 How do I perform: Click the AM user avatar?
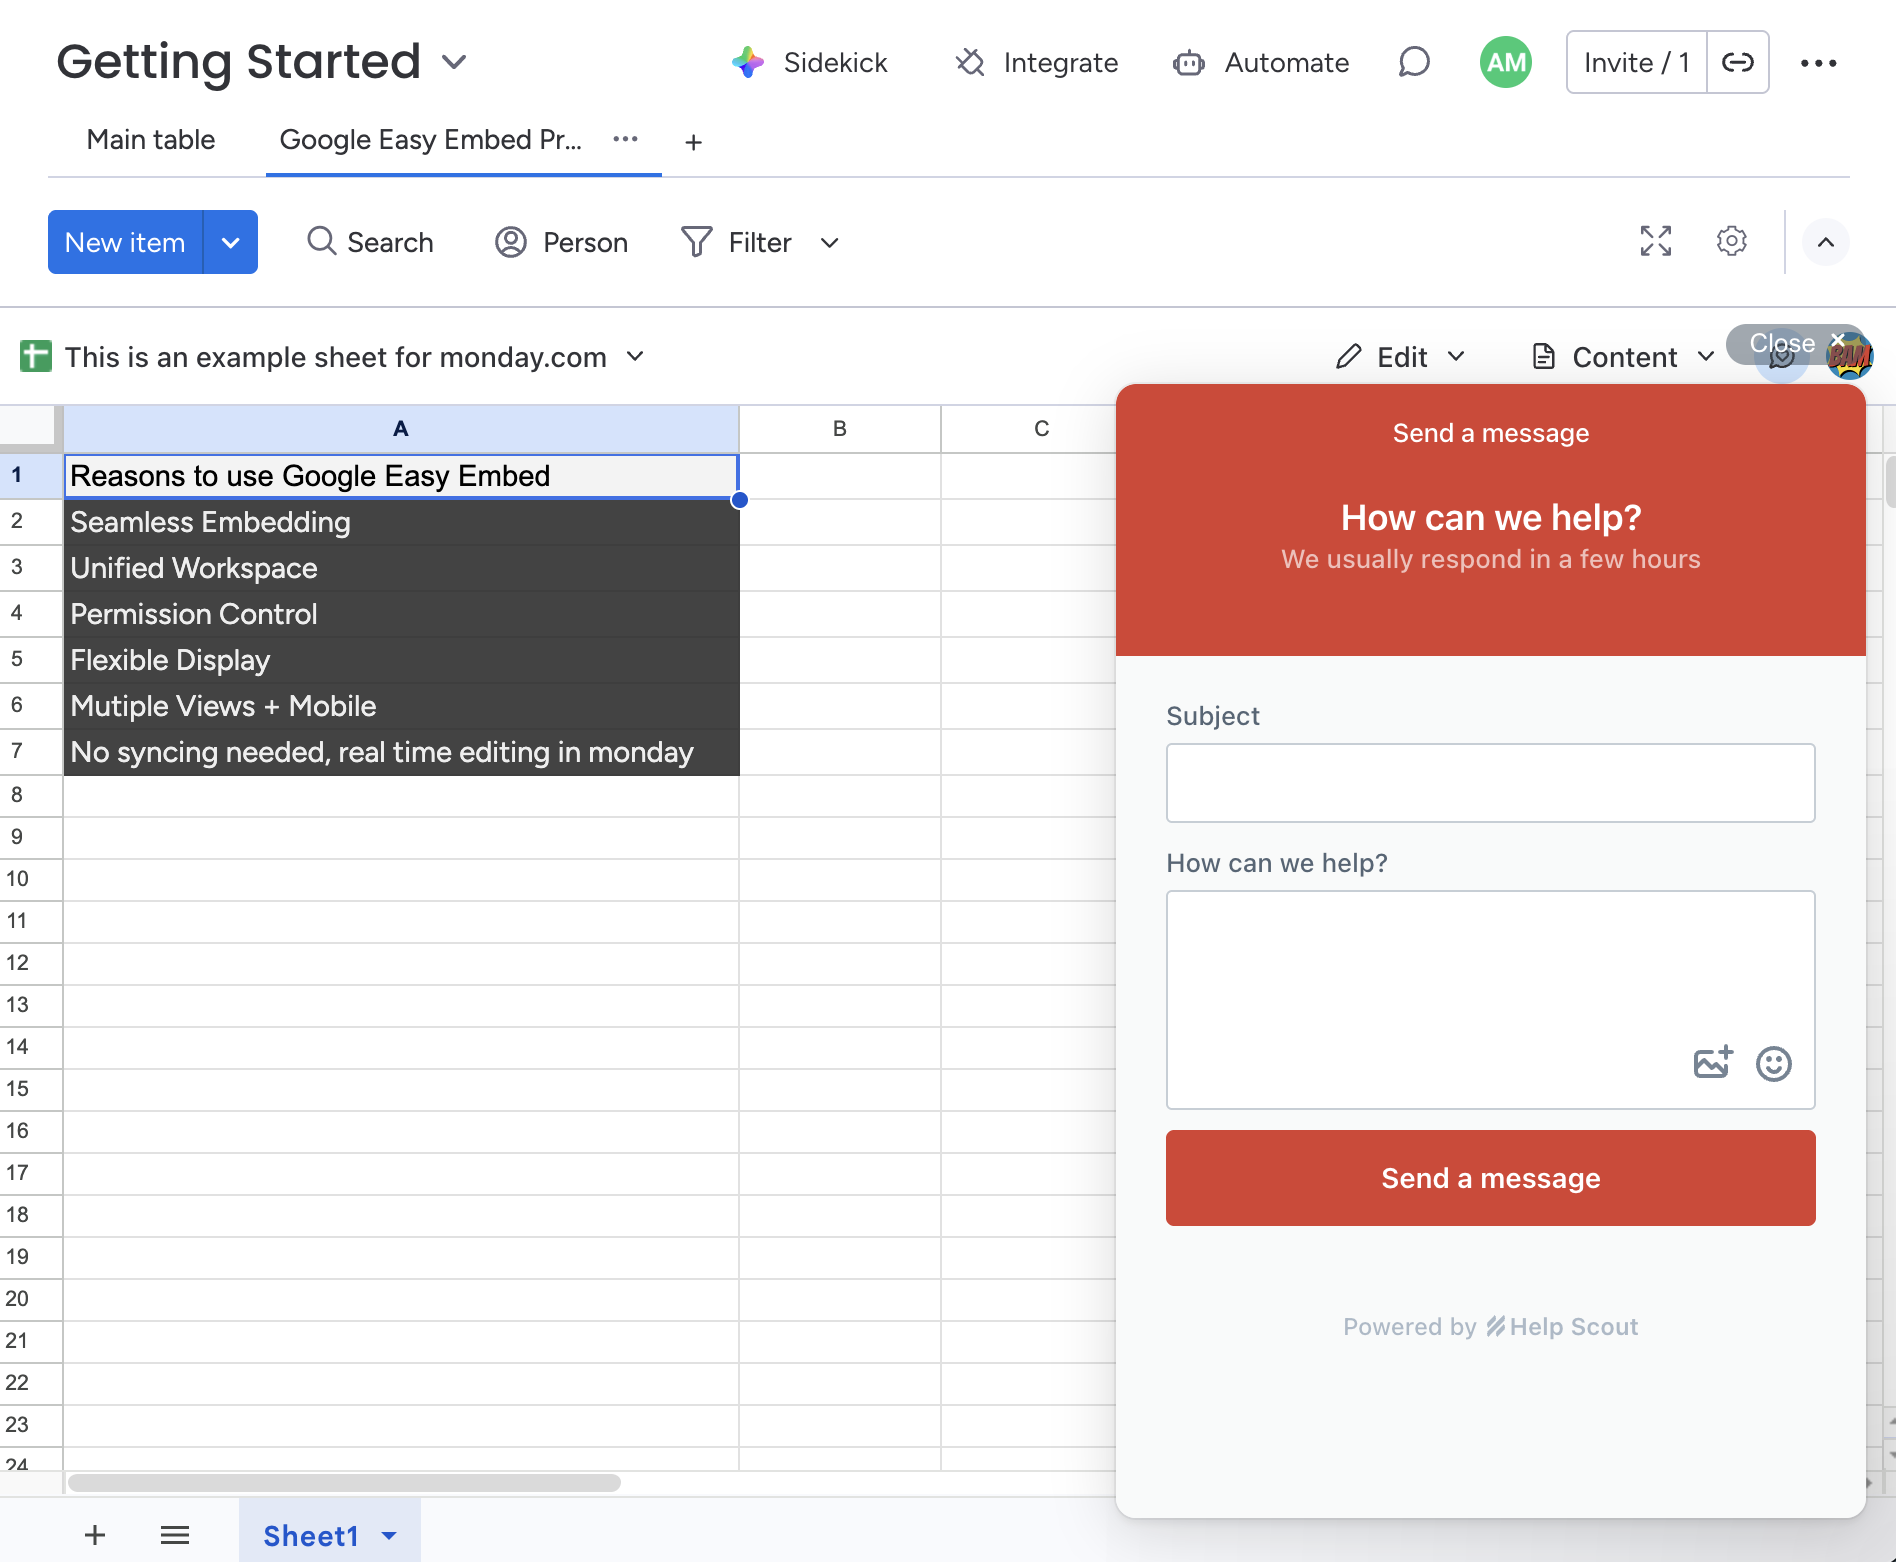[1506, 62]
